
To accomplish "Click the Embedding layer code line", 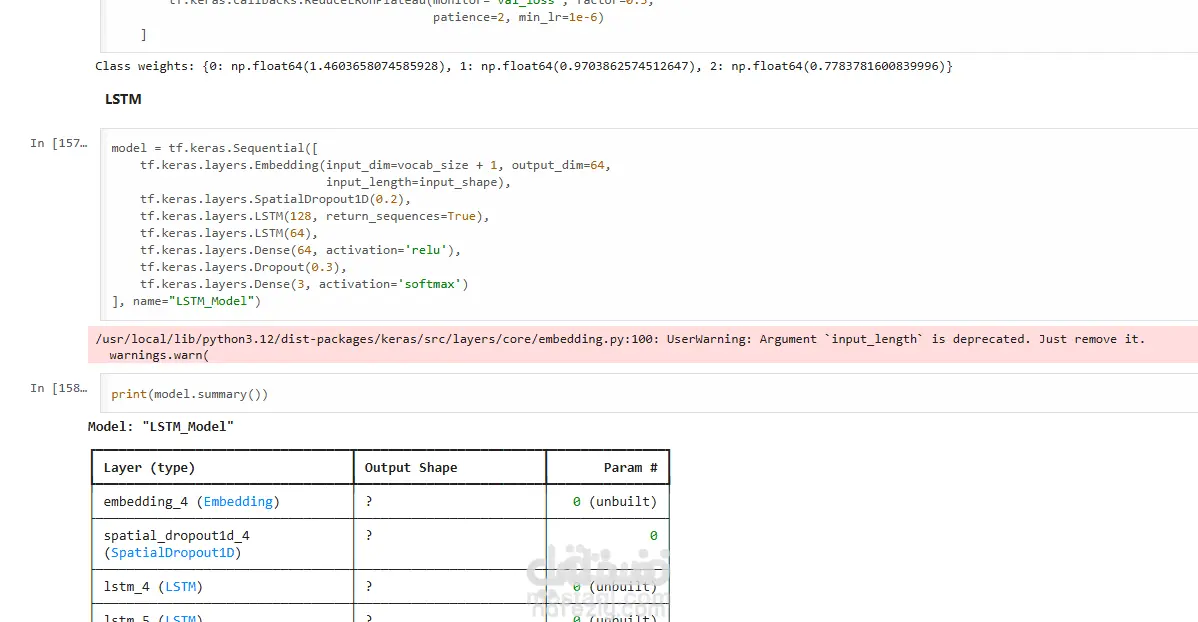I will (x=375, y=165).
